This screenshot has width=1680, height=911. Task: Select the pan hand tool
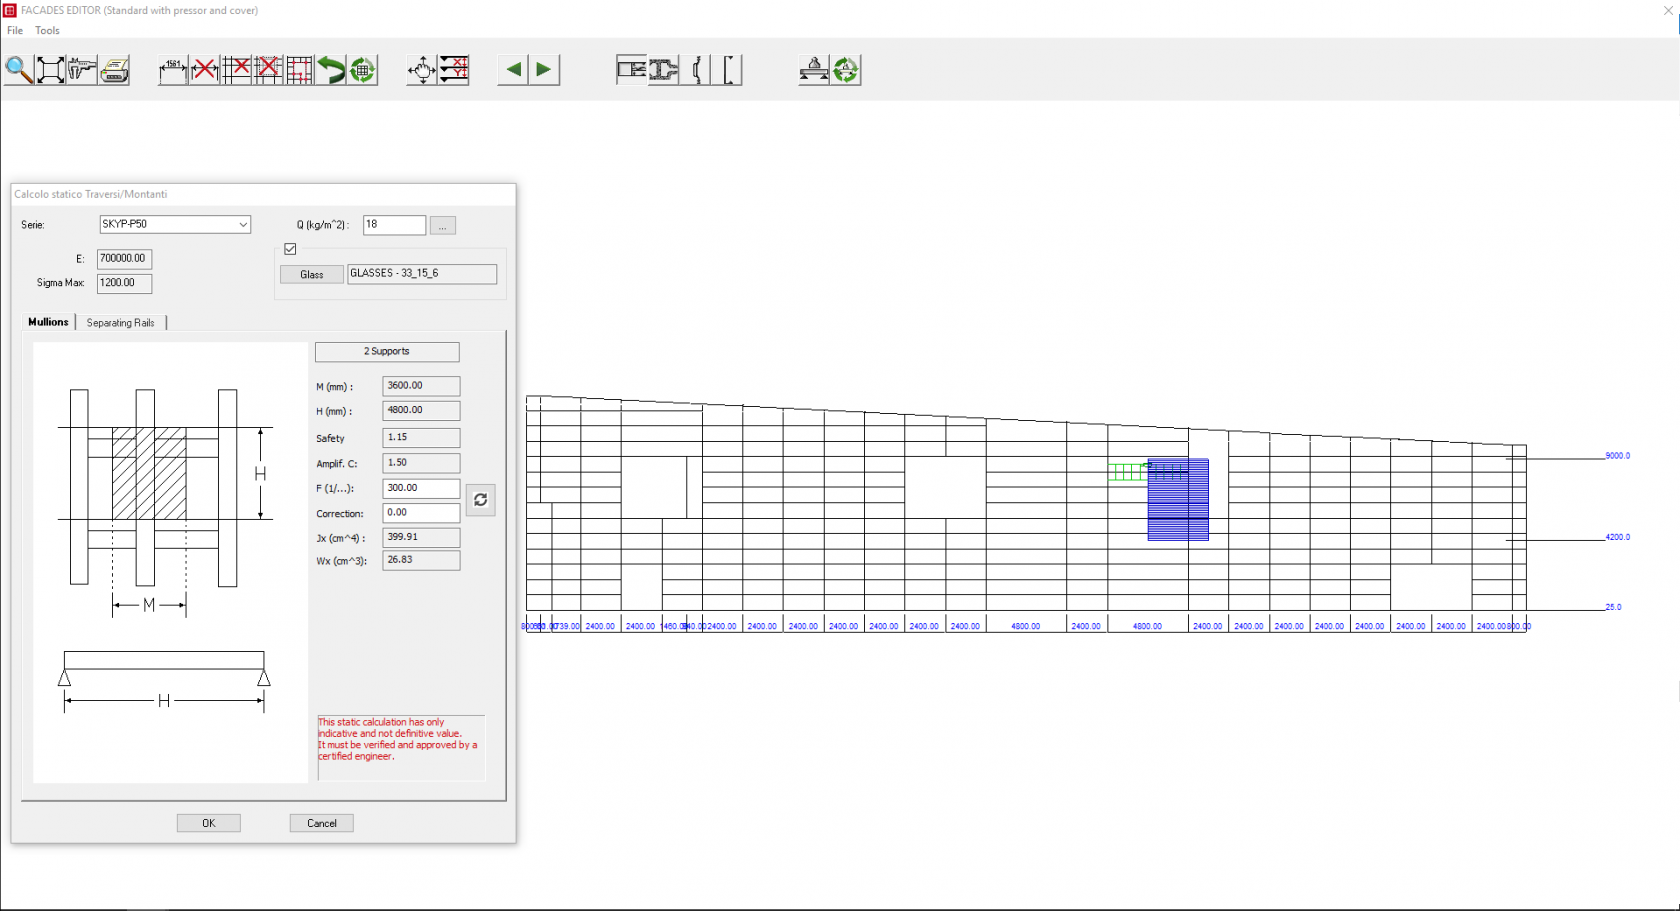[421, 70]
